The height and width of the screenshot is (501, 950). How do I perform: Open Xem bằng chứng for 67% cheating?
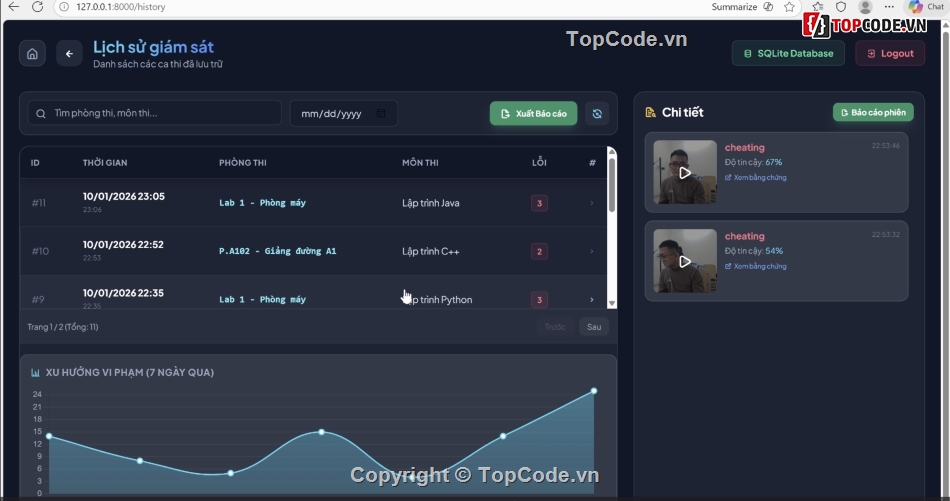(x=756, y=178)
